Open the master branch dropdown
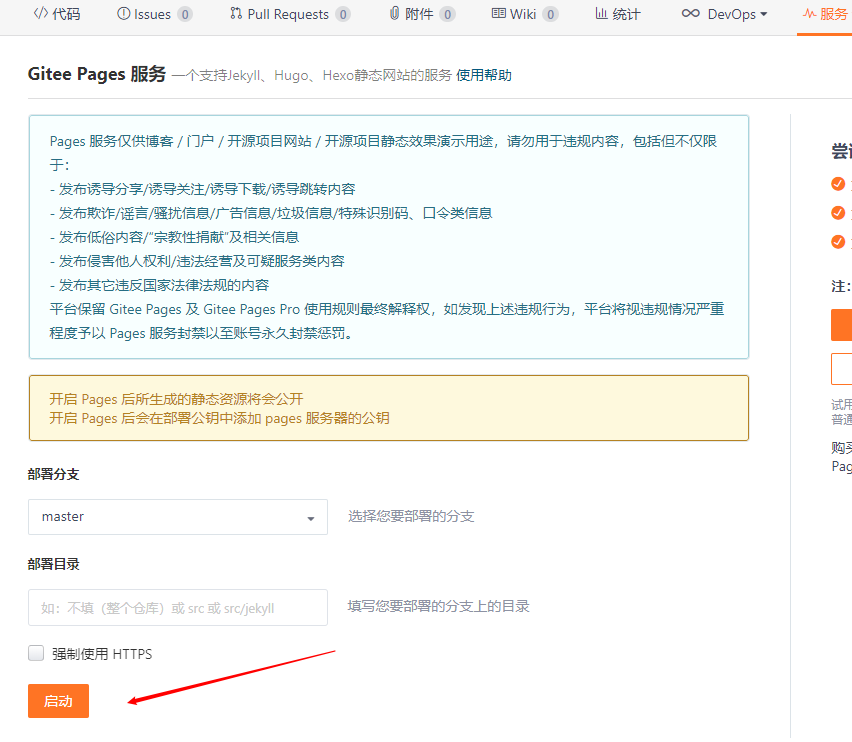The height and width of the screenshot is (742, 852). pos(177,517)
